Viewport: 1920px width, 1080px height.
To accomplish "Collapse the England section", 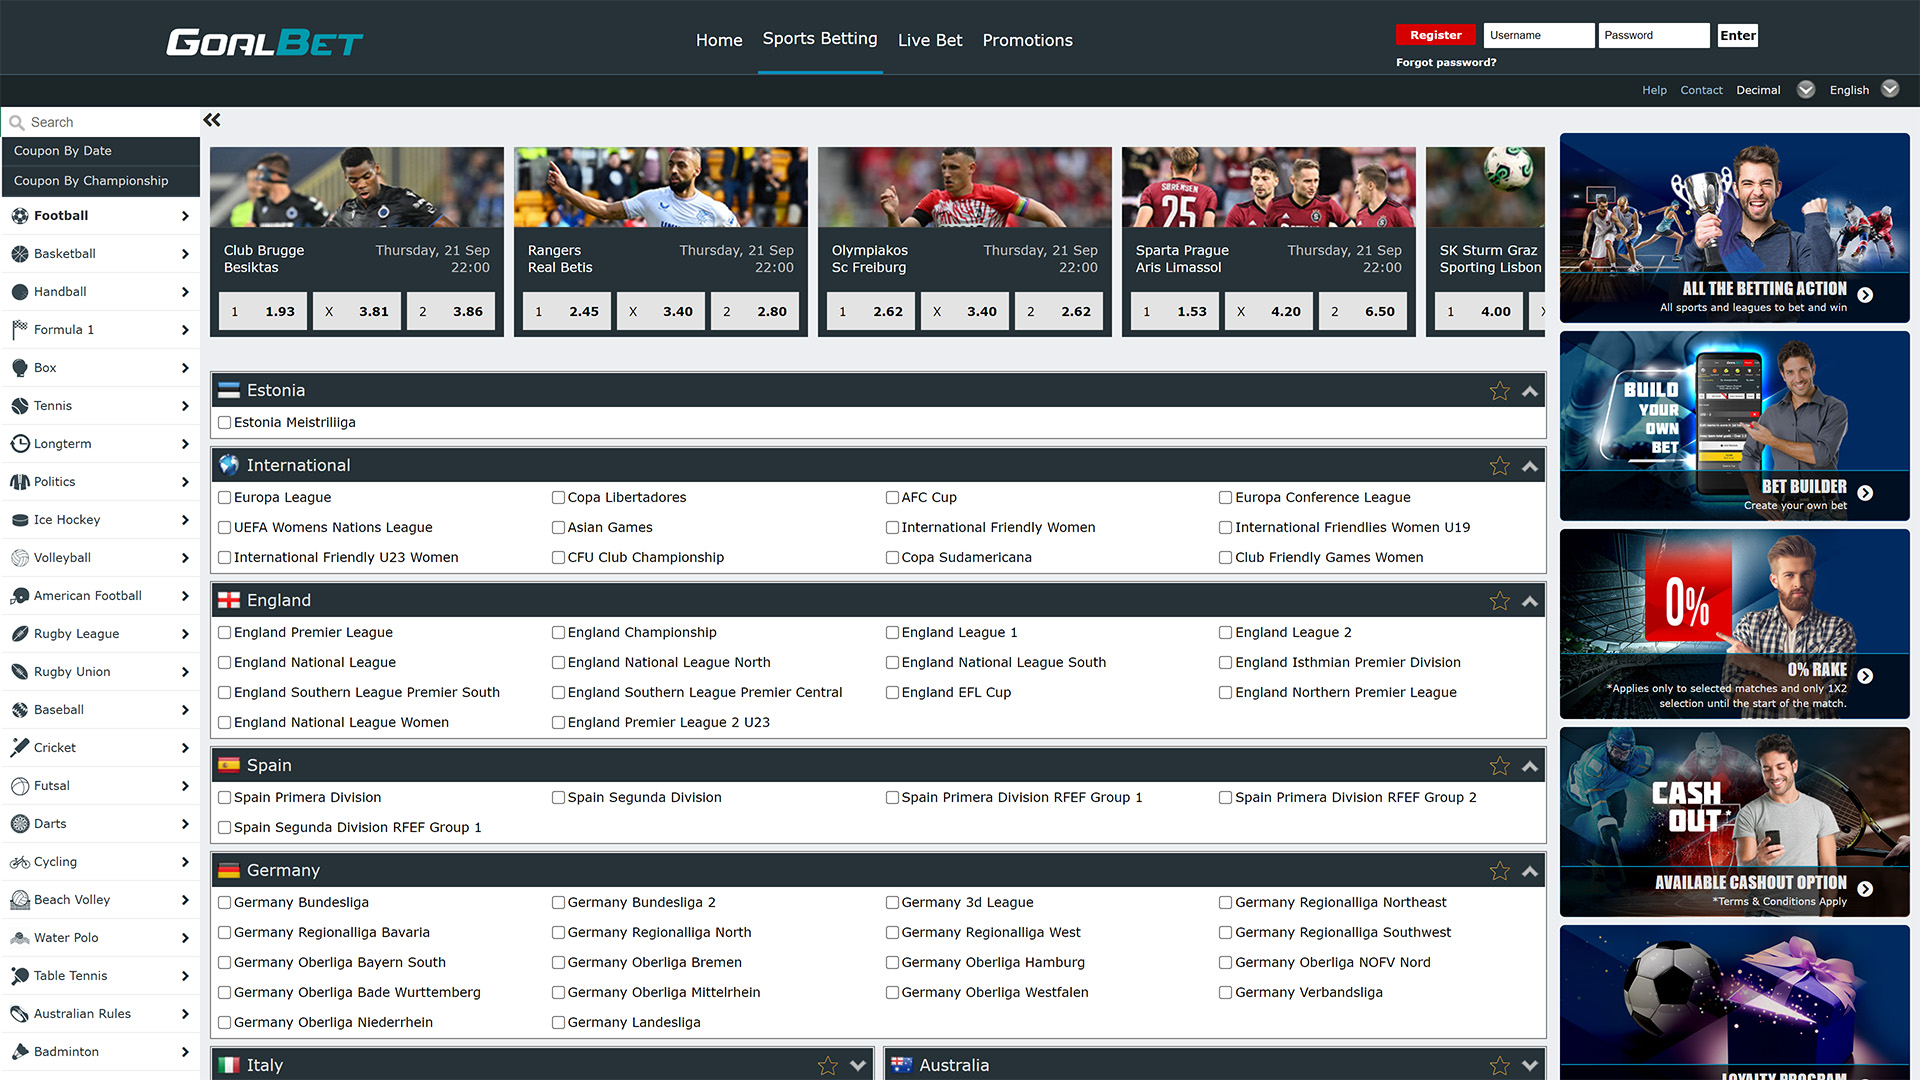I will pos(1530,602).
